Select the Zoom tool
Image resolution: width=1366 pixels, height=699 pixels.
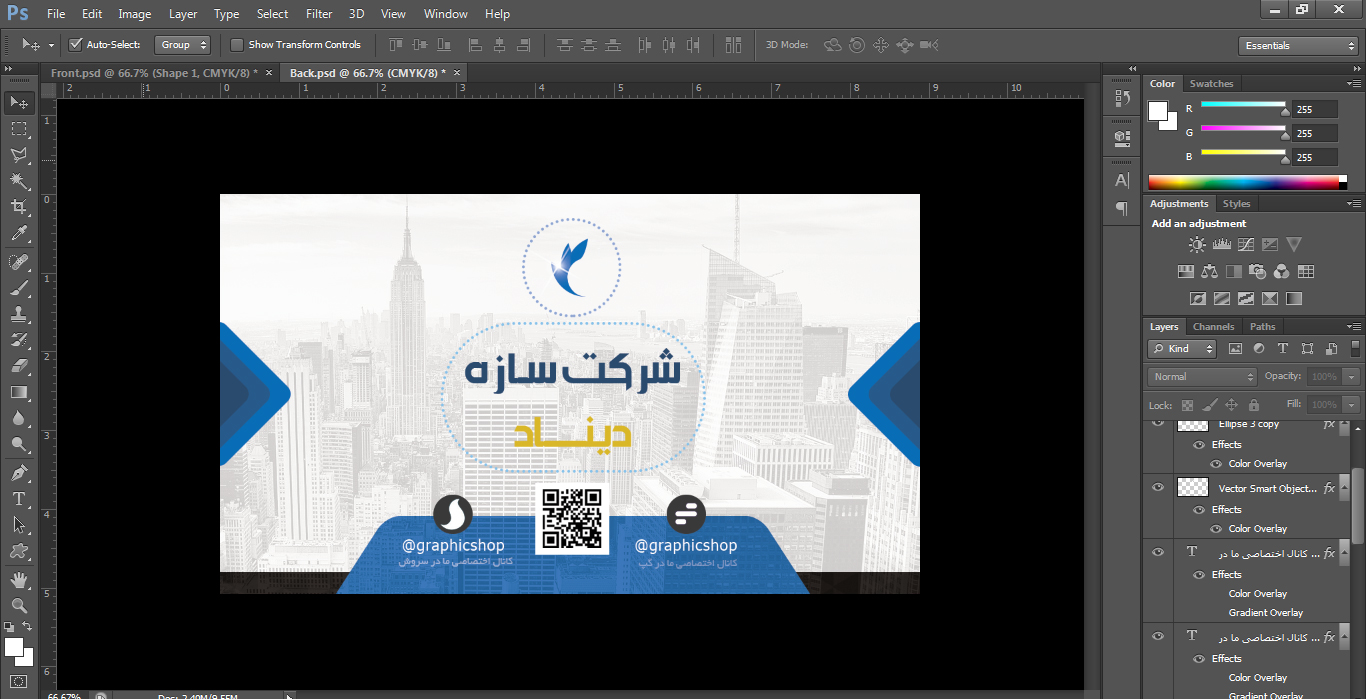18,606
